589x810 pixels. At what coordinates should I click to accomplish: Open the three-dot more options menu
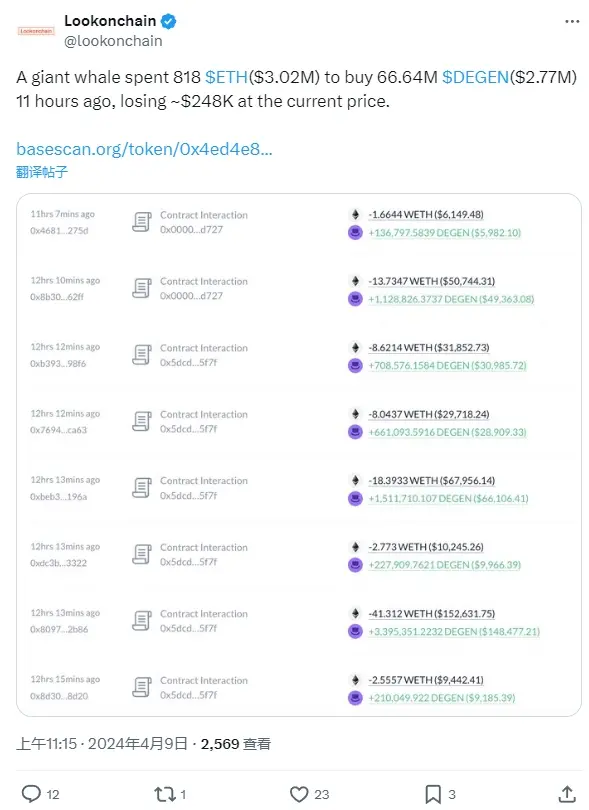572,21
